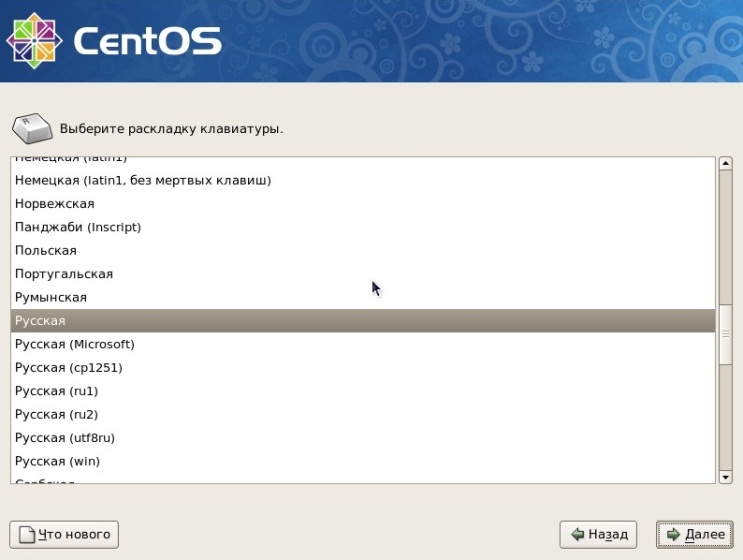Open the Что нового release notes button

pyautogui.click(x=64, y=534)
